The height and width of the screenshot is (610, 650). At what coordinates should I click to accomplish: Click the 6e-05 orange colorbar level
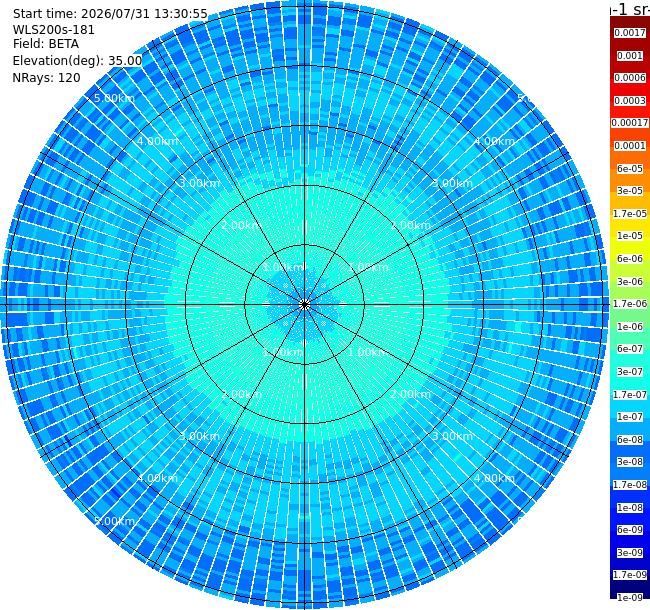tap(630, 169)
